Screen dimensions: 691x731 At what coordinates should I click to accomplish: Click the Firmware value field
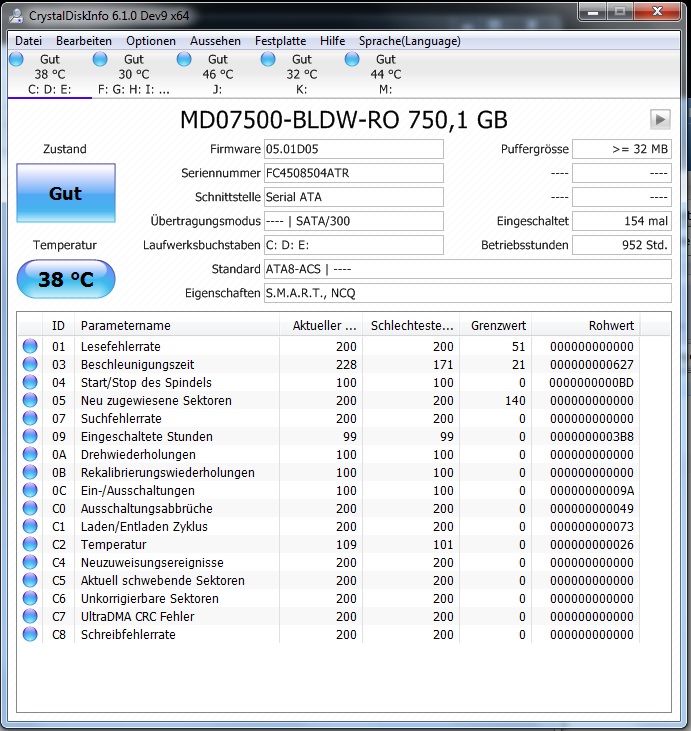(x=353, y=149)
